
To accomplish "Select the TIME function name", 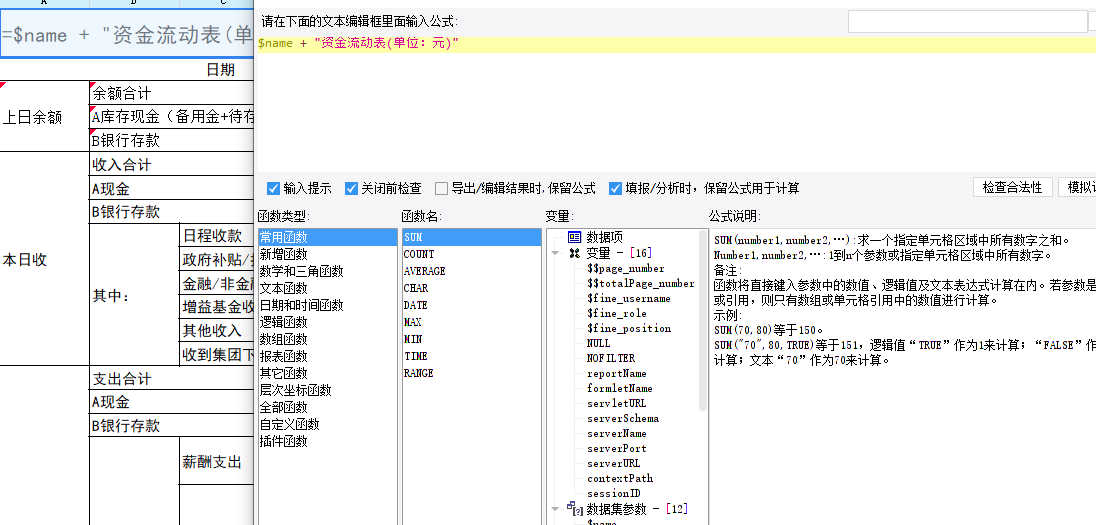I will 472,357.
